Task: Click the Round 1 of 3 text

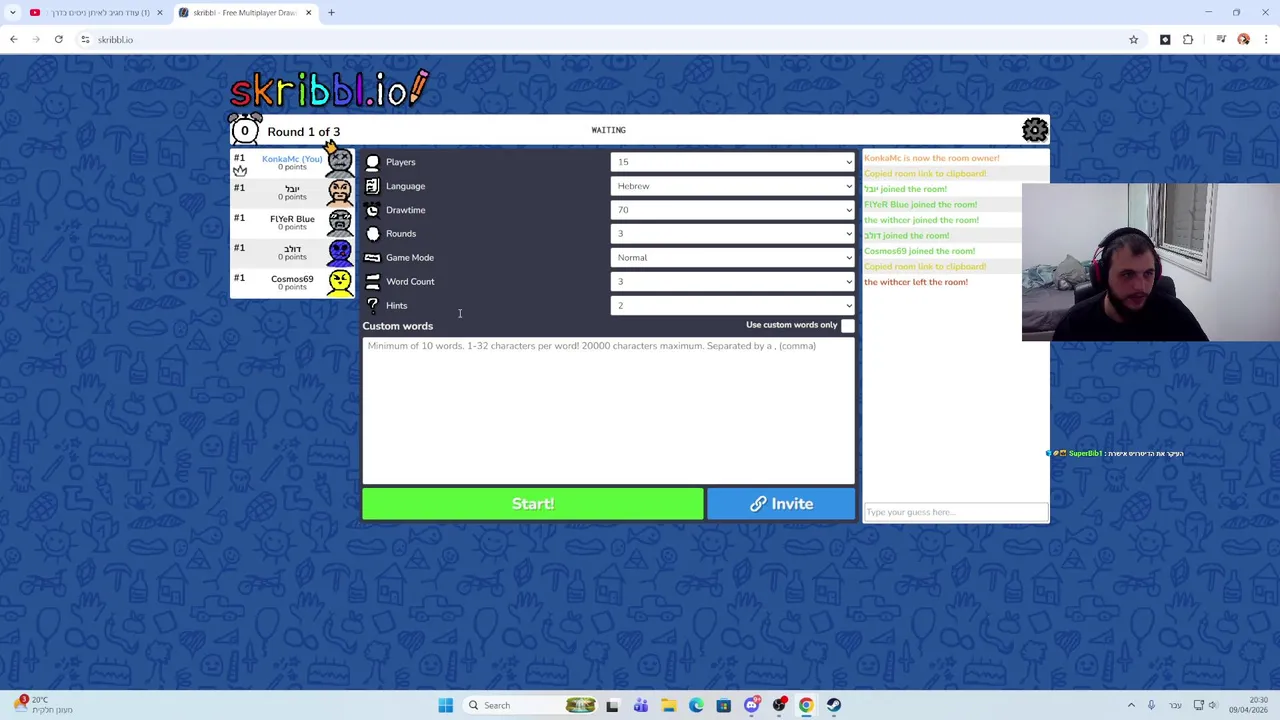Action: pos(304,132)
